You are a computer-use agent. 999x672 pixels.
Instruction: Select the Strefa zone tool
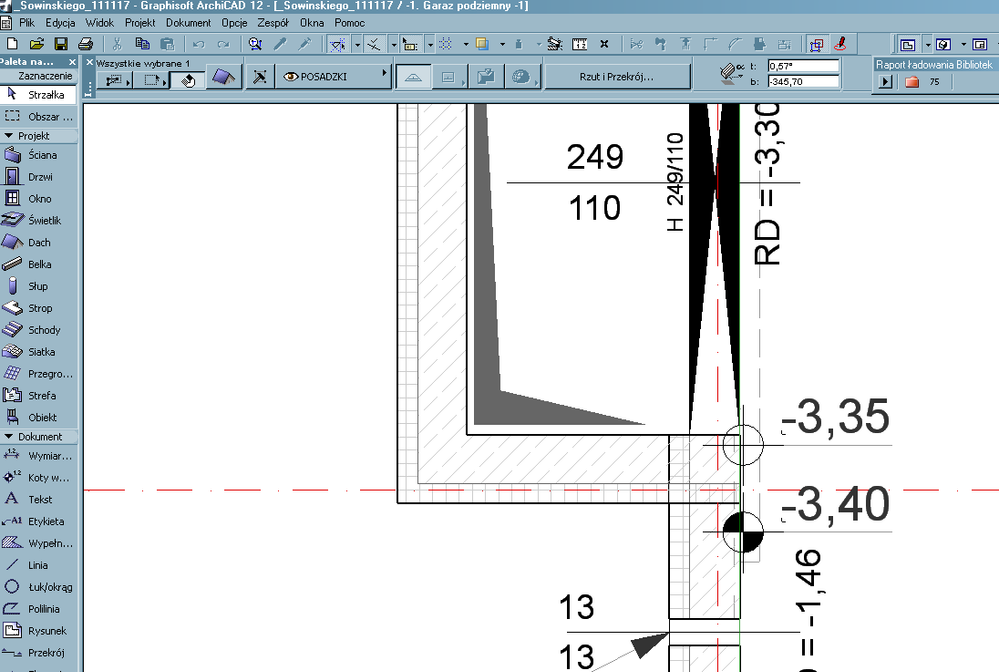tap(38, 396)
